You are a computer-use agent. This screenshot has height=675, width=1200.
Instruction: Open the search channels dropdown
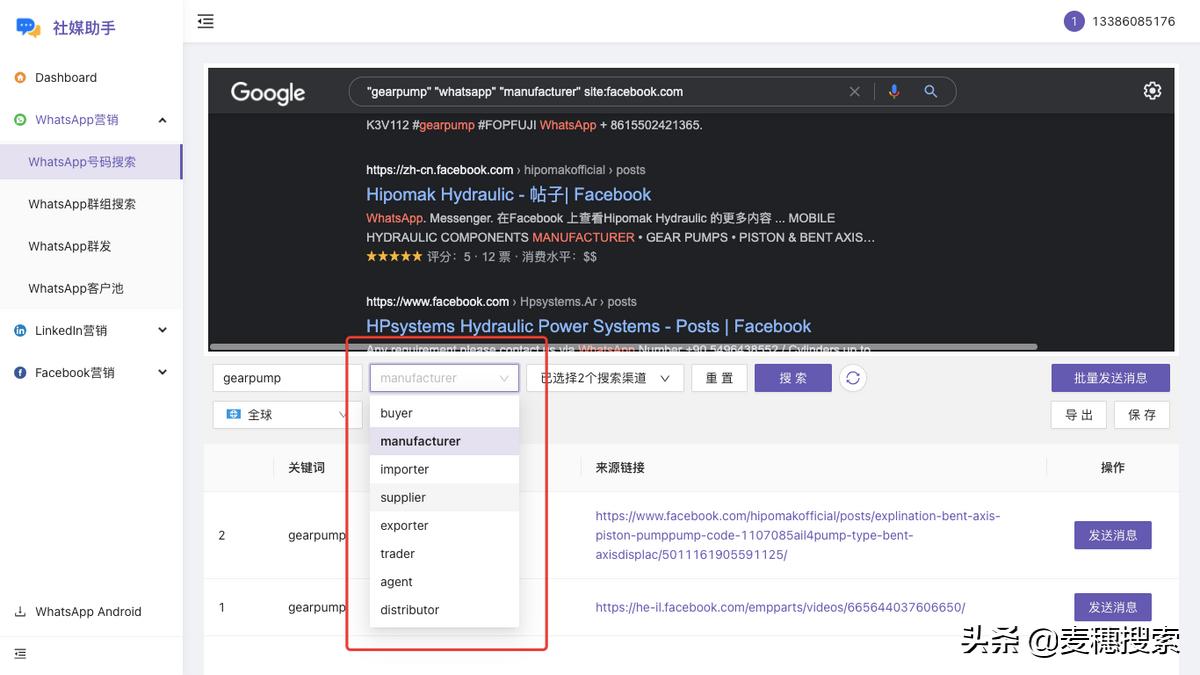tap(604, 378)
